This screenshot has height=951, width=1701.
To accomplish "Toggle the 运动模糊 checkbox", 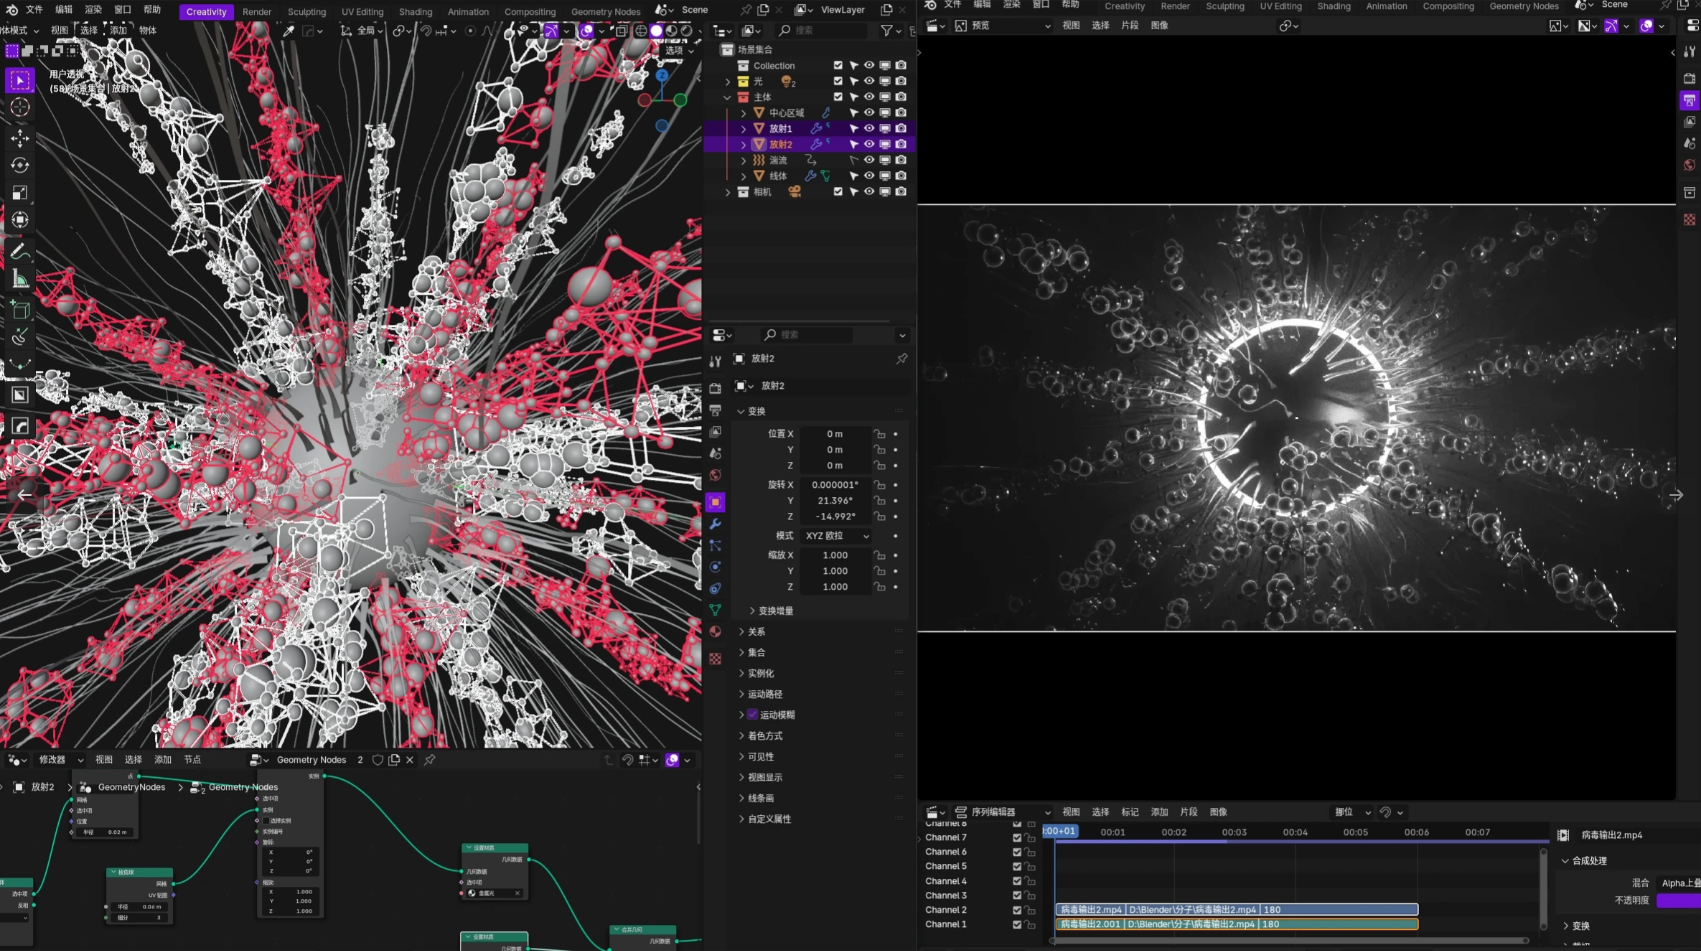I will [753, 715].
